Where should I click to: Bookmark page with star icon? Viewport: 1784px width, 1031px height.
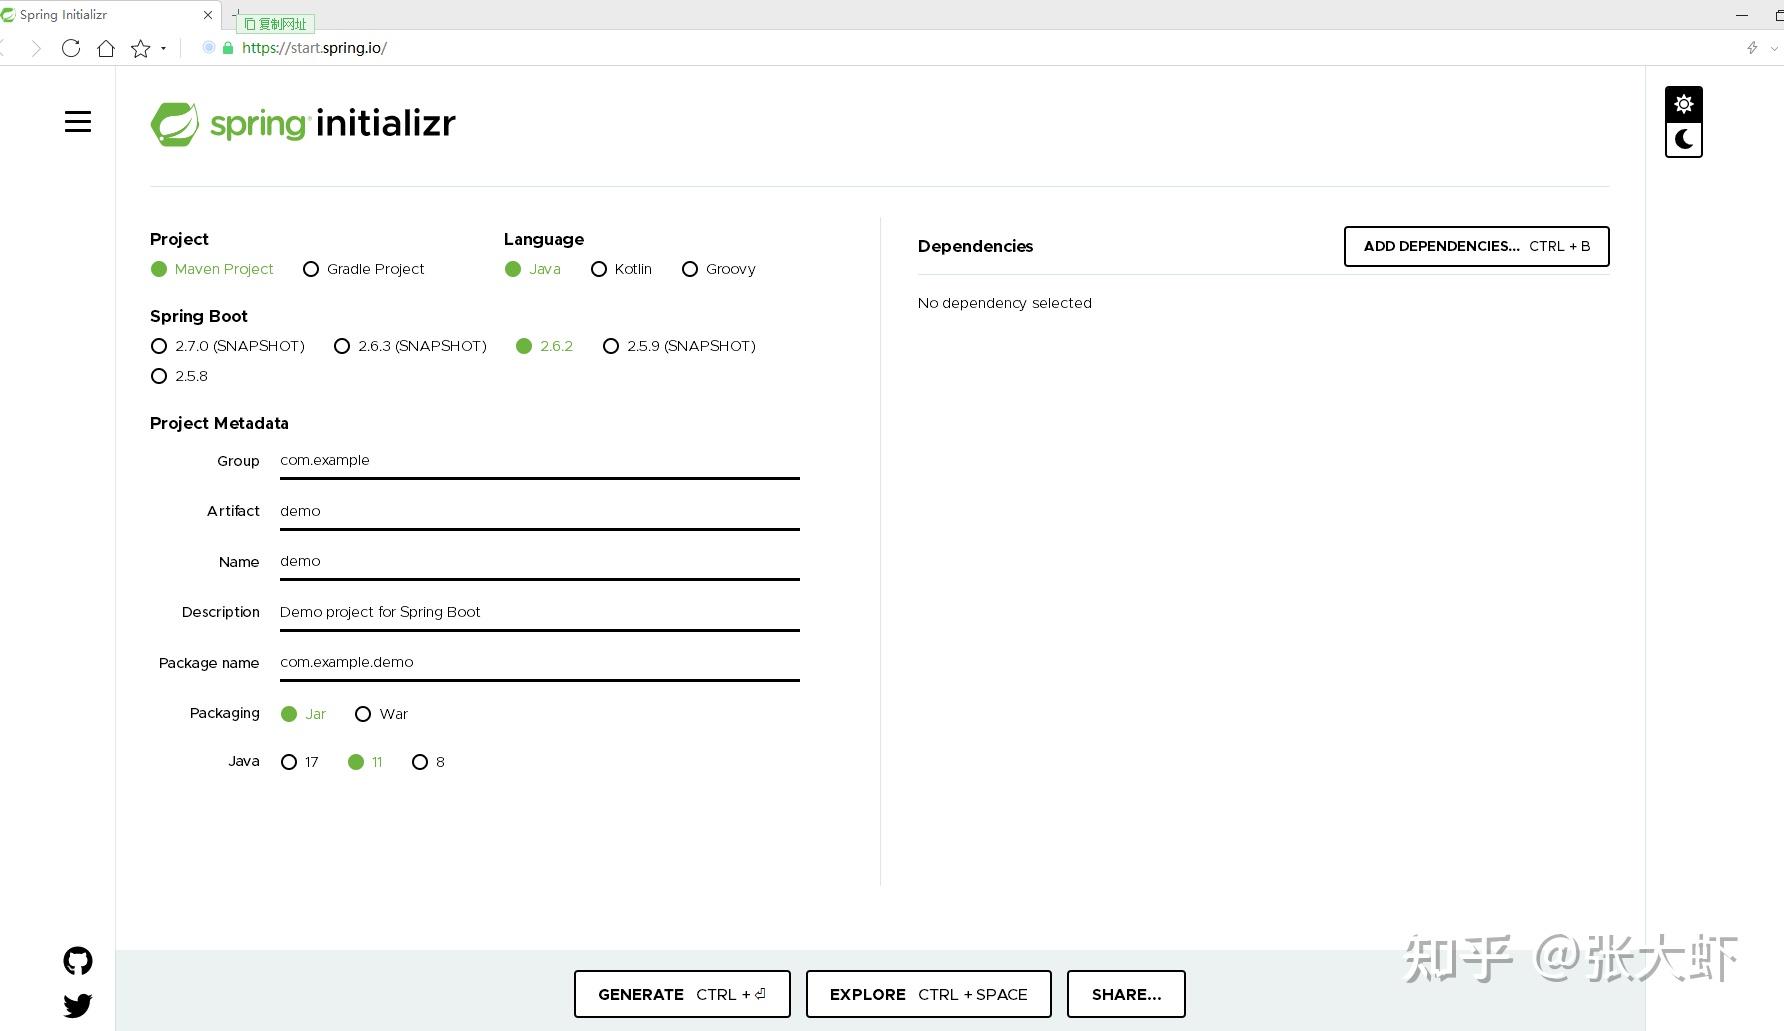(x=140, y=48)
